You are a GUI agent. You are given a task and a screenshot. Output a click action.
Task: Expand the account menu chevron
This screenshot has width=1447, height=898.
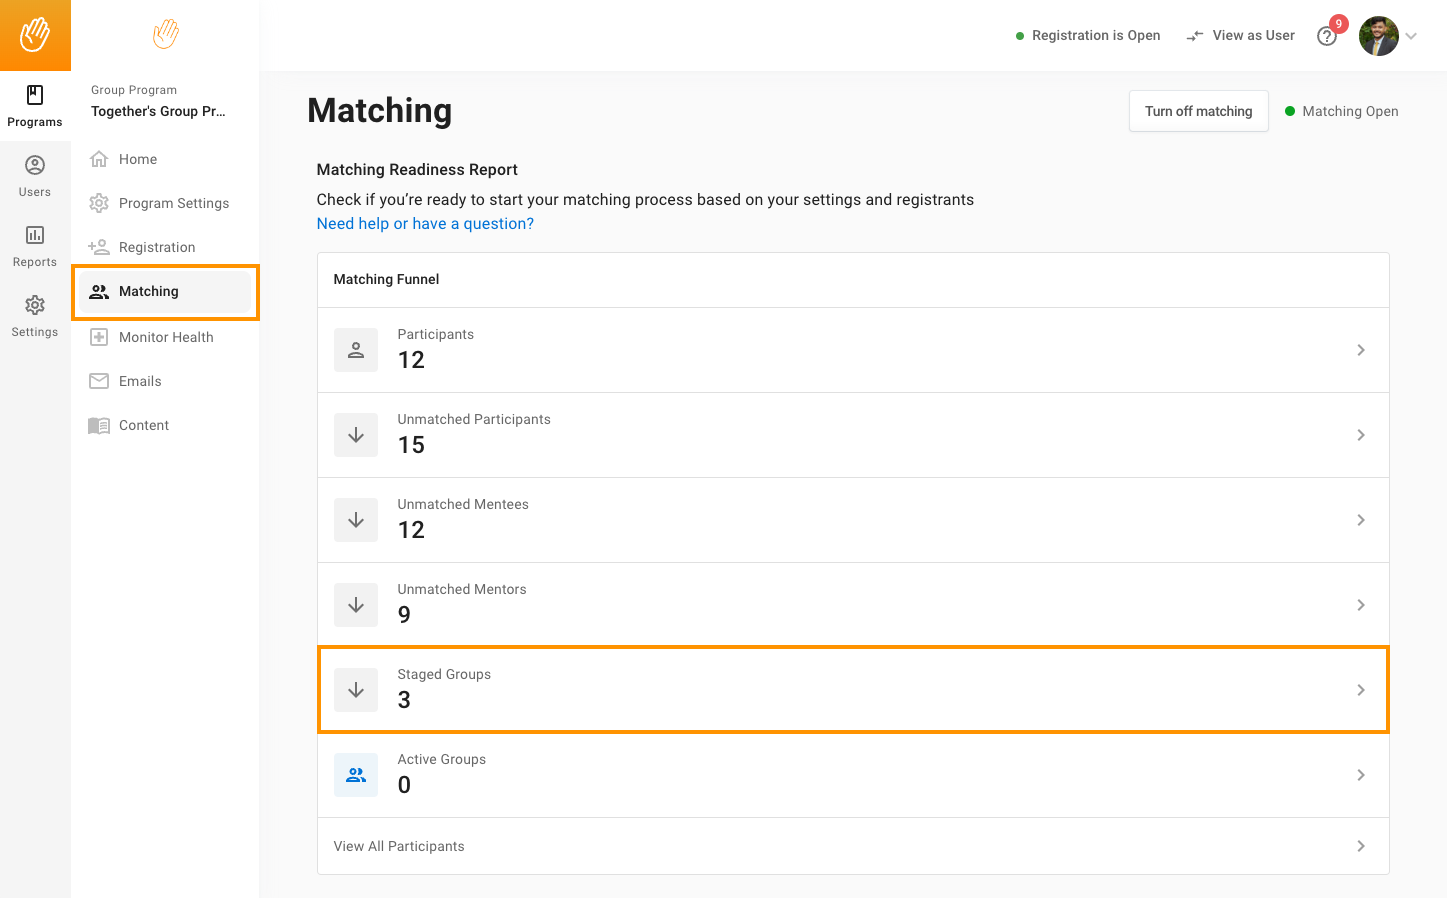[1411, 36]
